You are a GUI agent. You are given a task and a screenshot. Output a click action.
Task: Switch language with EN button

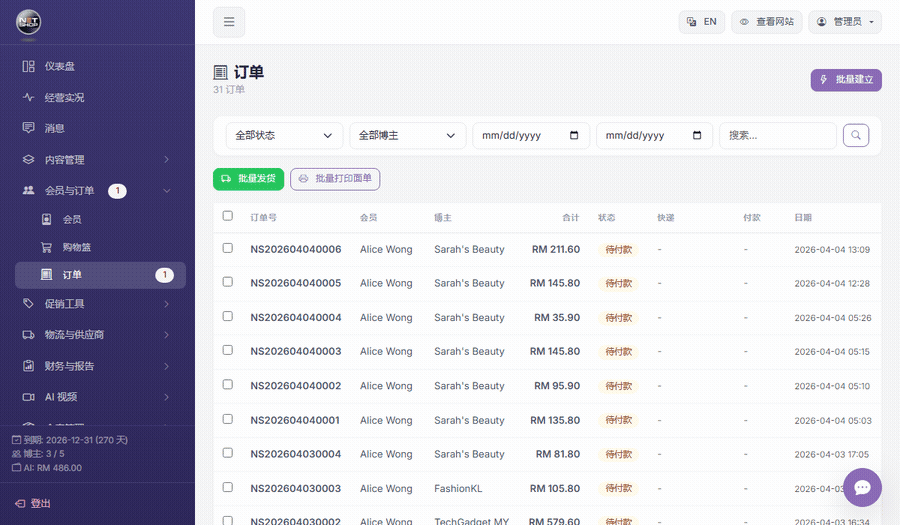pos(701,22)
